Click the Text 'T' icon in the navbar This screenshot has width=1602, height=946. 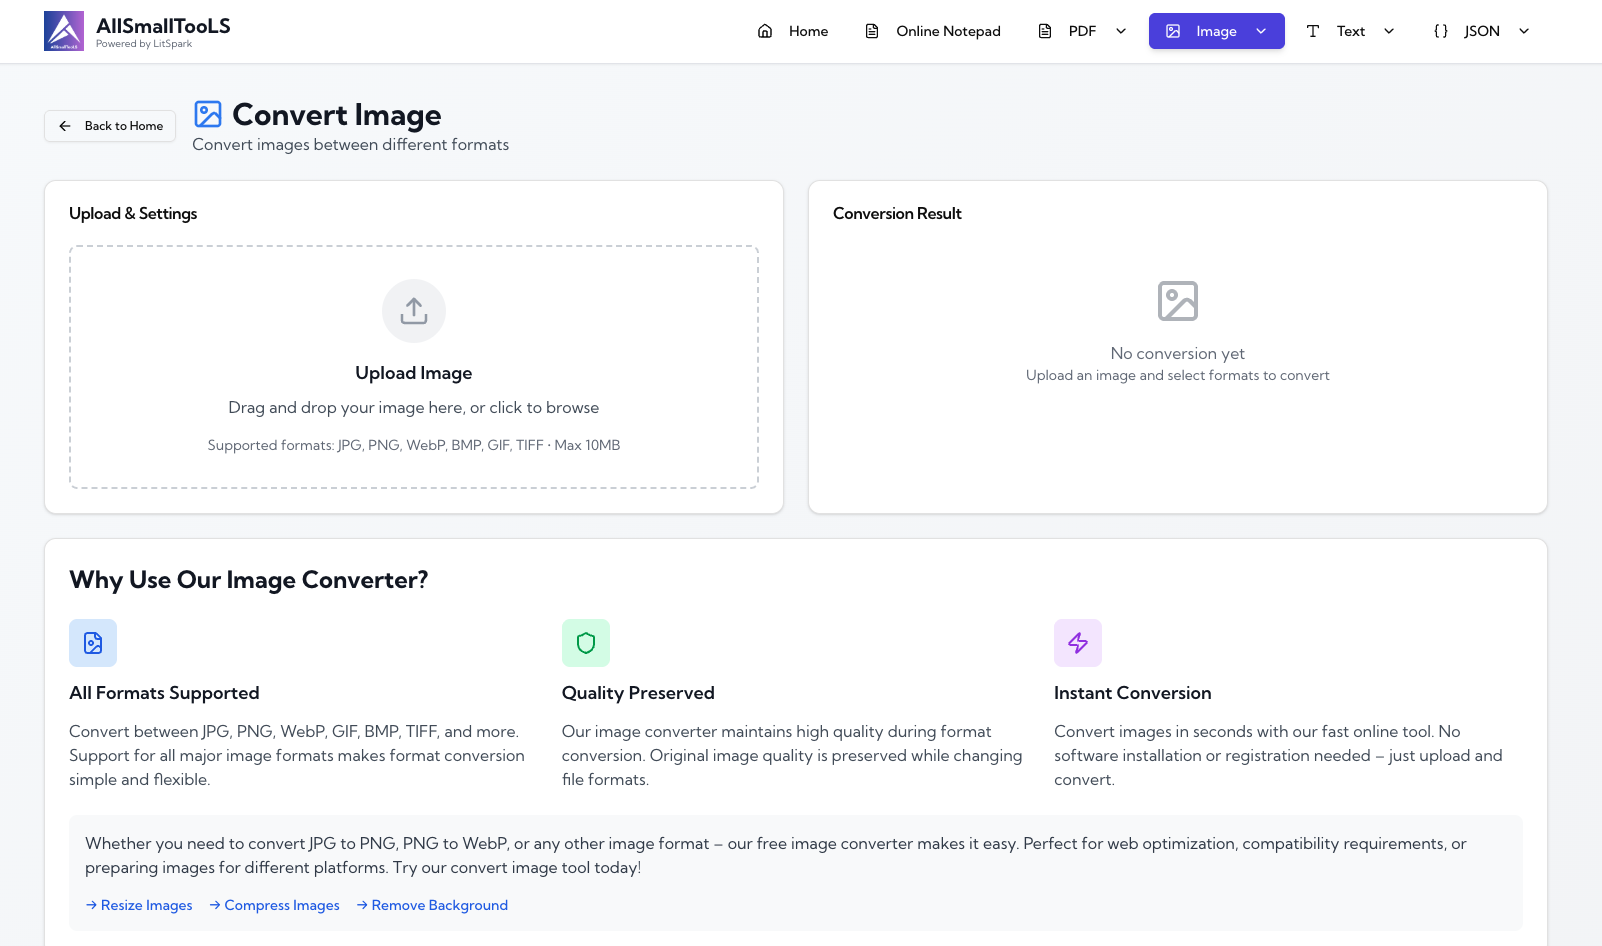pos(1312,31)
